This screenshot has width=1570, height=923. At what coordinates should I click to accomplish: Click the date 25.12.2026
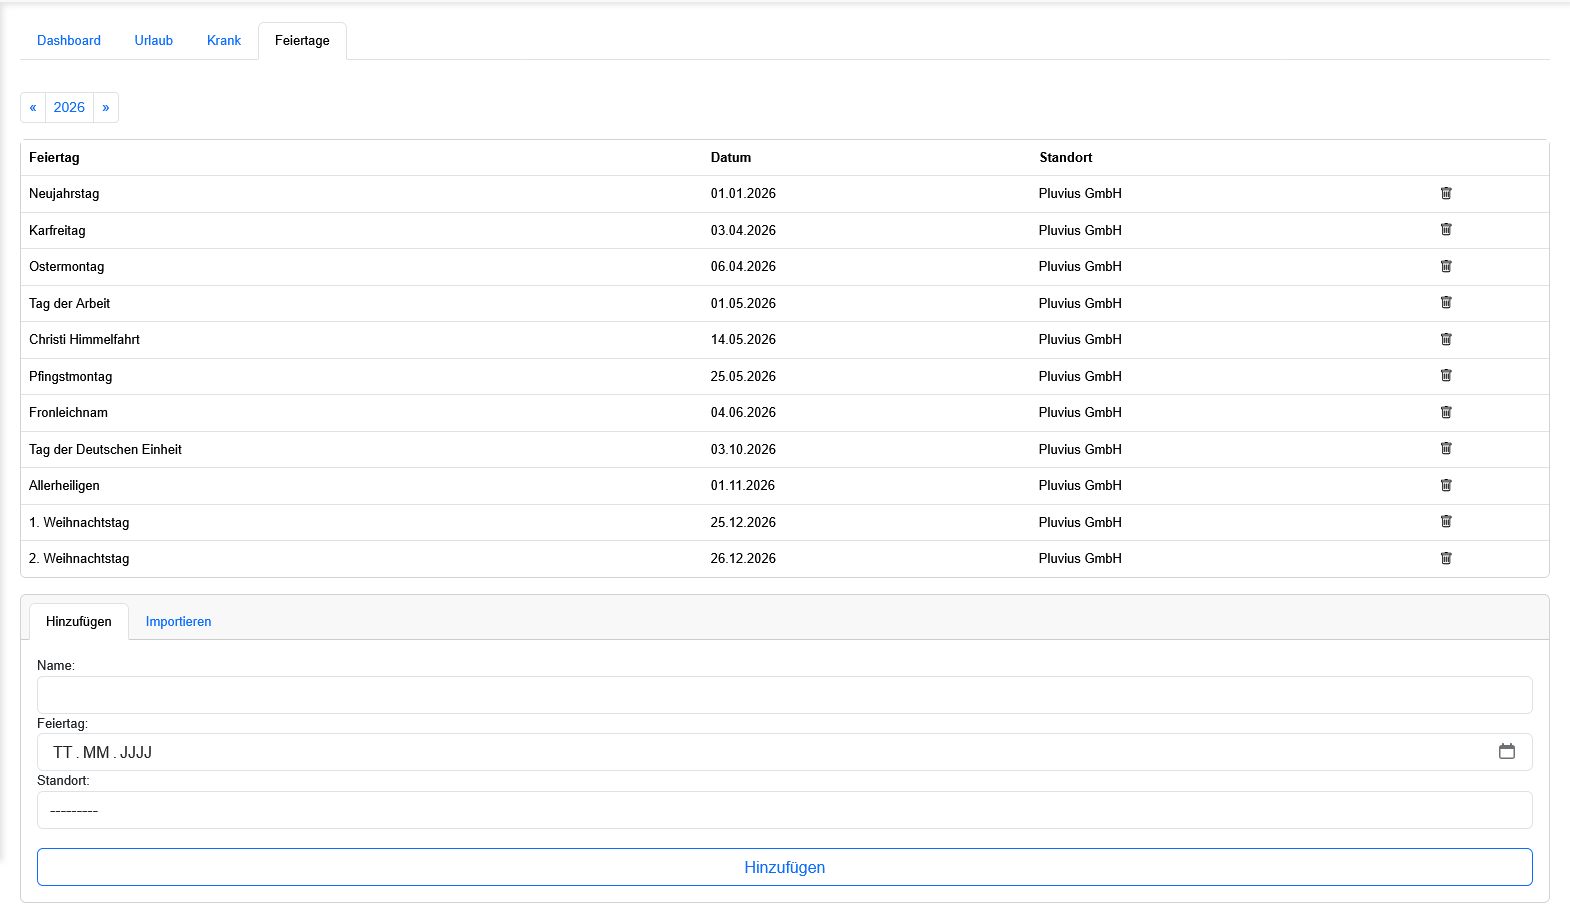click(743, 522)
